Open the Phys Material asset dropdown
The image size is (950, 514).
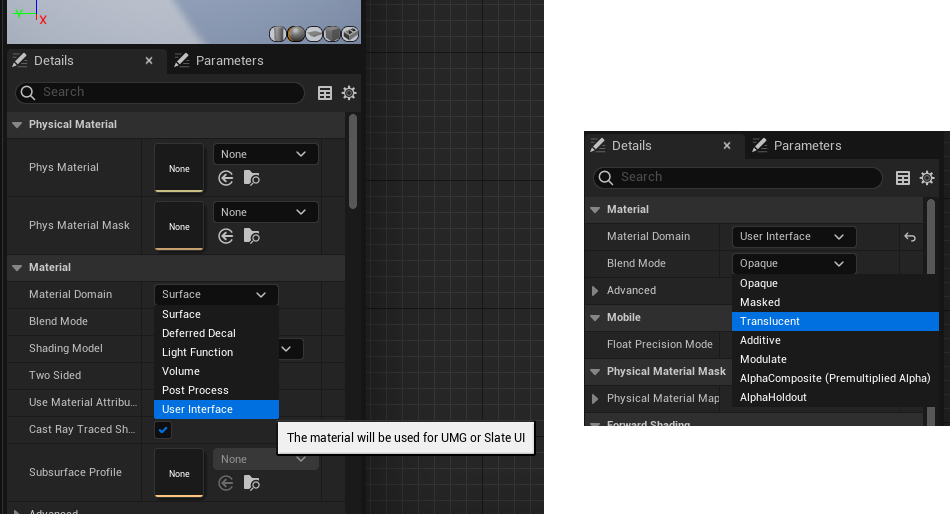265,154
